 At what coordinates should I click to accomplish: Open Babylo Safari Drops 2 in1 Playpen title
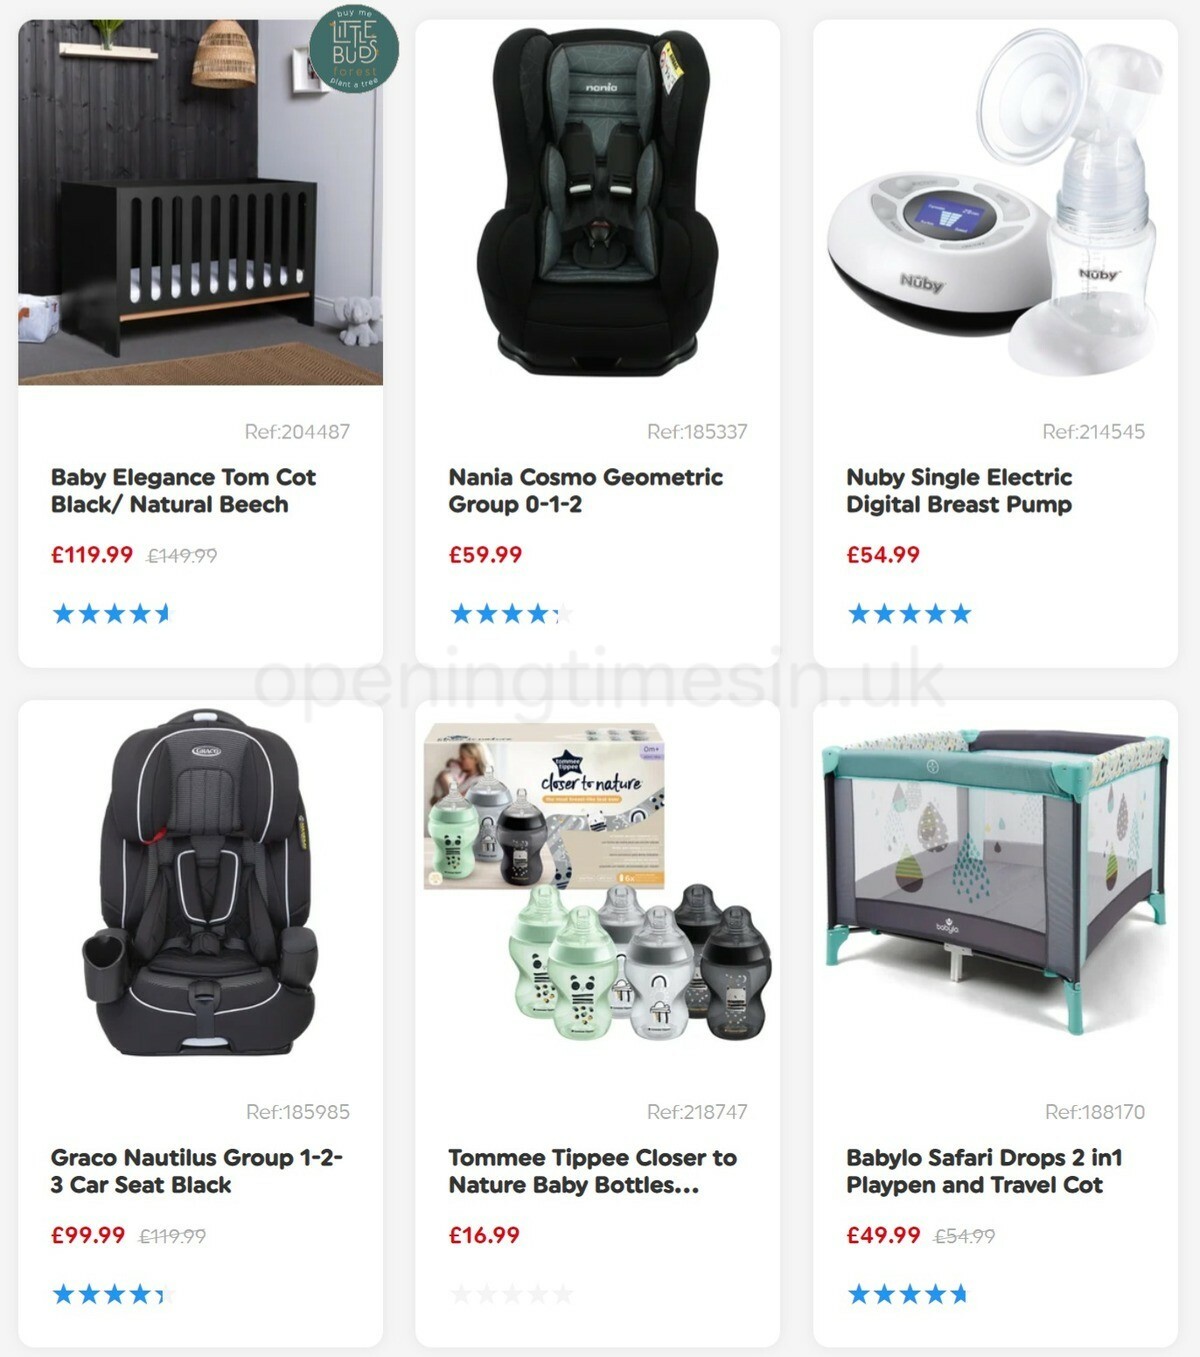984,1171
